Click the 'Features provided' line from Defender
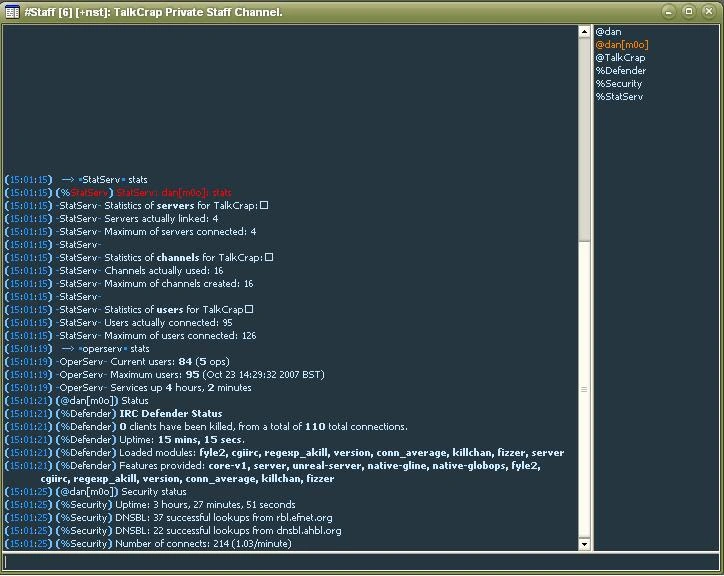724x576 pixels. (272, 472)
